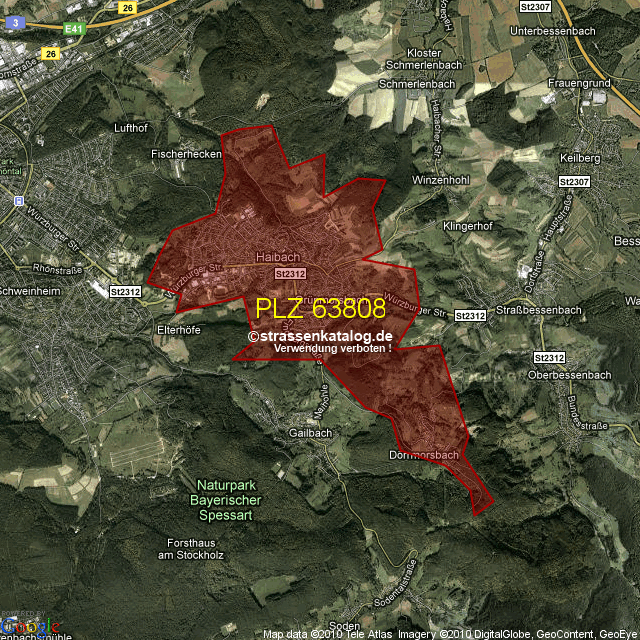Image resolution: width=640 pixels, height=640 pixels.
Task: Select the Dörrmorsbach place label
Action: (423, 456)
